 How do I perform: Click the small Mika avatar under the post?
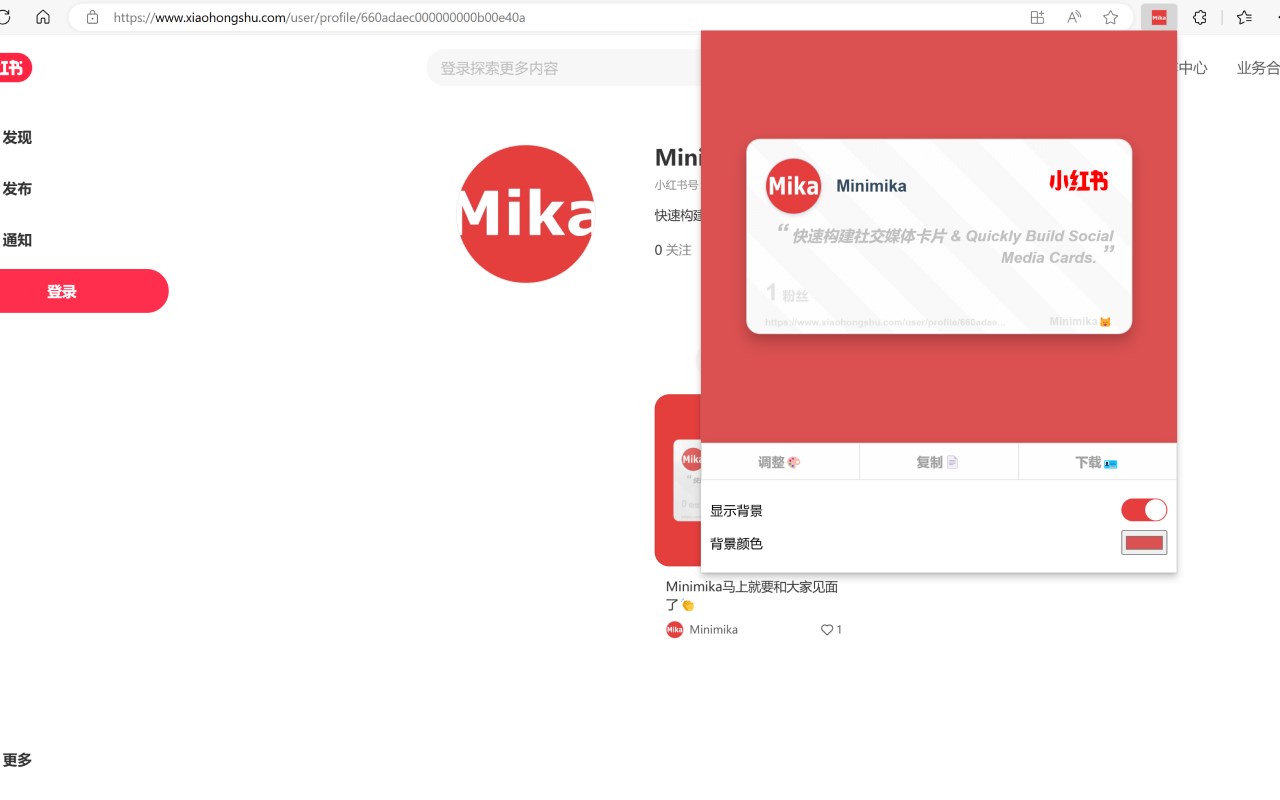[674, 629]
